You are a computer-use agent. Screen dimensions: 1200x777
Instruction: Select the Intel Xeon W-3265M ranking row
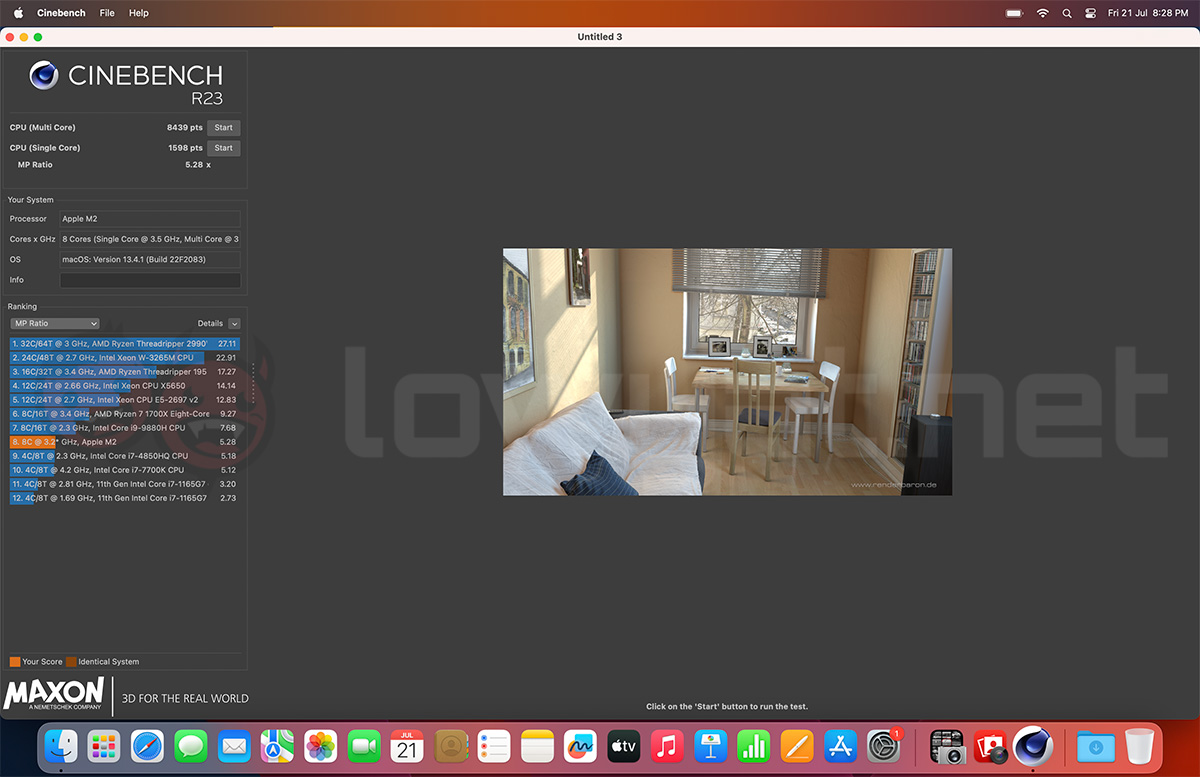tap(125, 358)
